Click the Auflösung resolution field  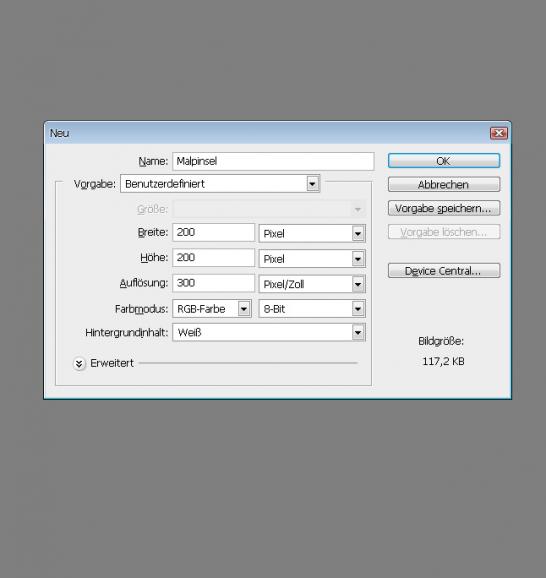213,283
